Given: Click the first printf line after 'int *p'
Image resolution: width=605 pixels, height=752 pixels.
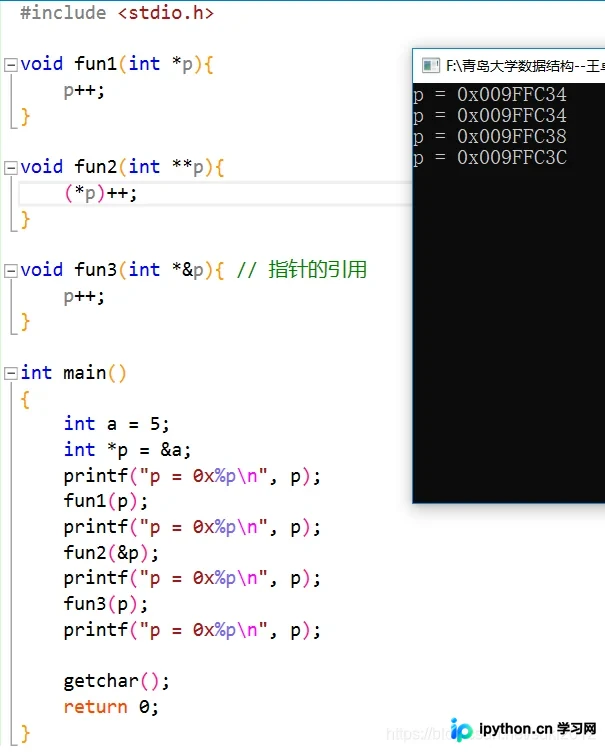Looking at the screenshot, I should [x=192, y=476].
